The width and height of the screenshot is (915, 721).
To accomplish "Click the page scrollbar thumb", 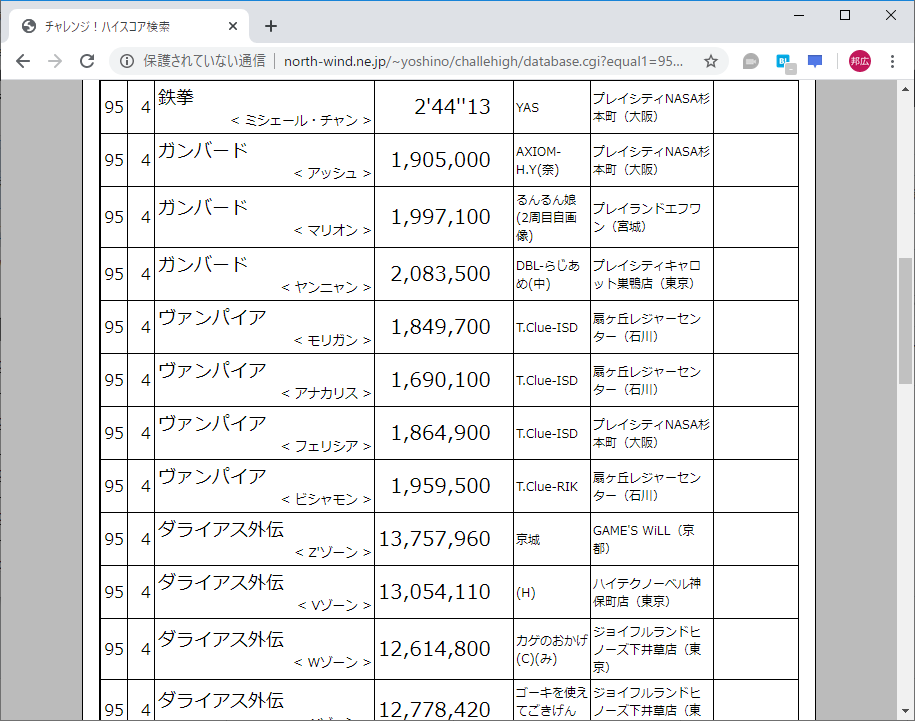I will [905, 320].
